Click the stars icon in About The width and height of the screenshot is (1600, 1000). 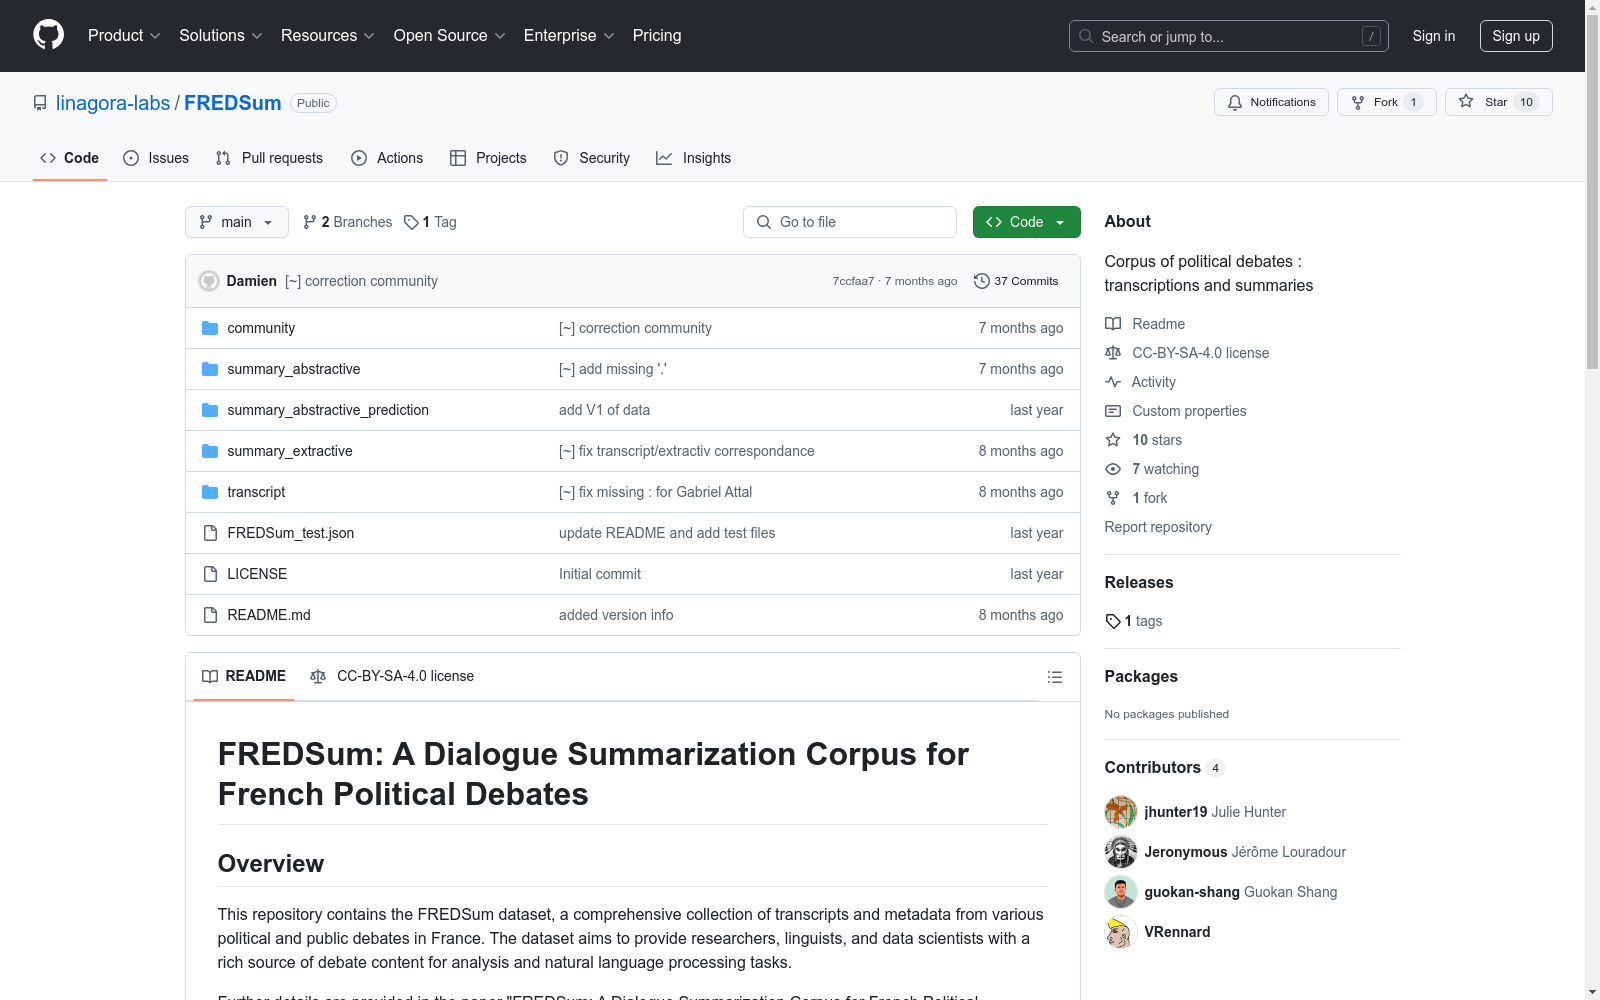tap(1113, 440)
